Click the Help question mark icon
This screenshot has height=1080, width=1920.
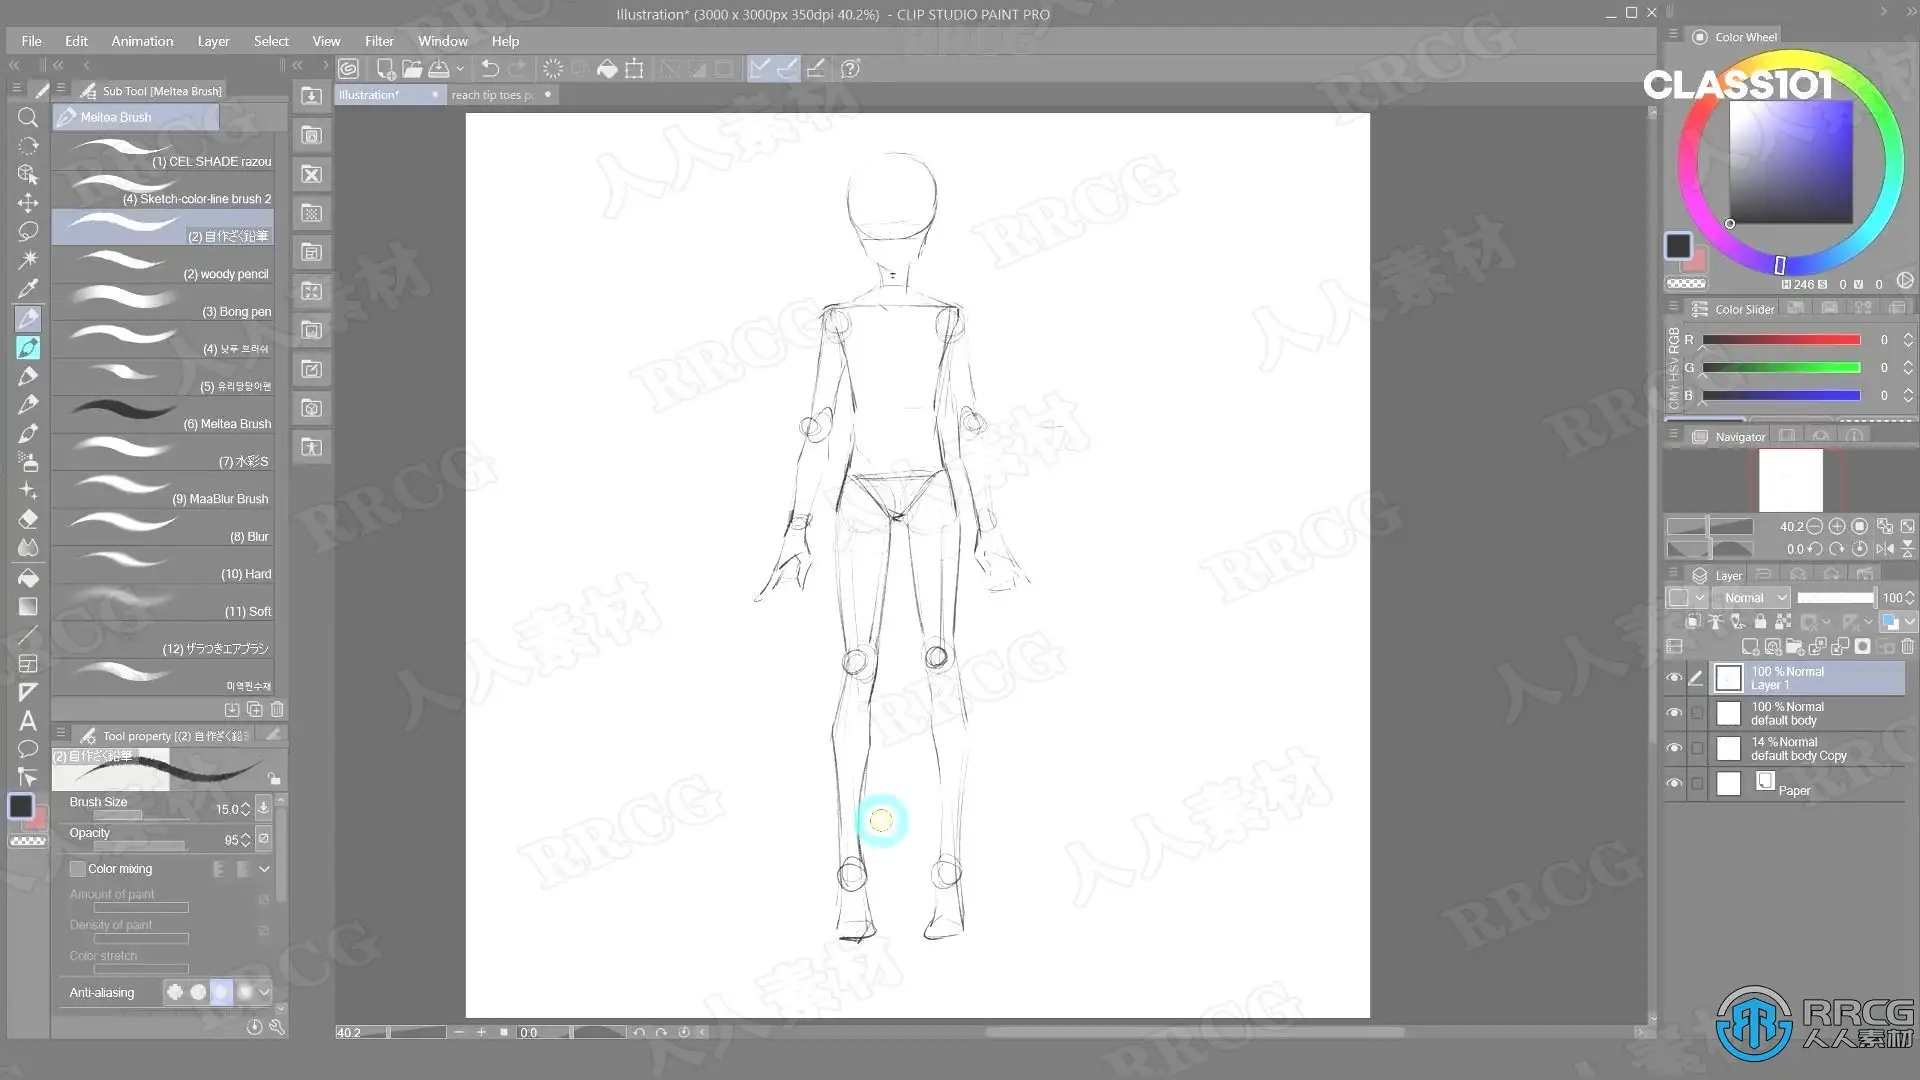[x=851, y=69]
